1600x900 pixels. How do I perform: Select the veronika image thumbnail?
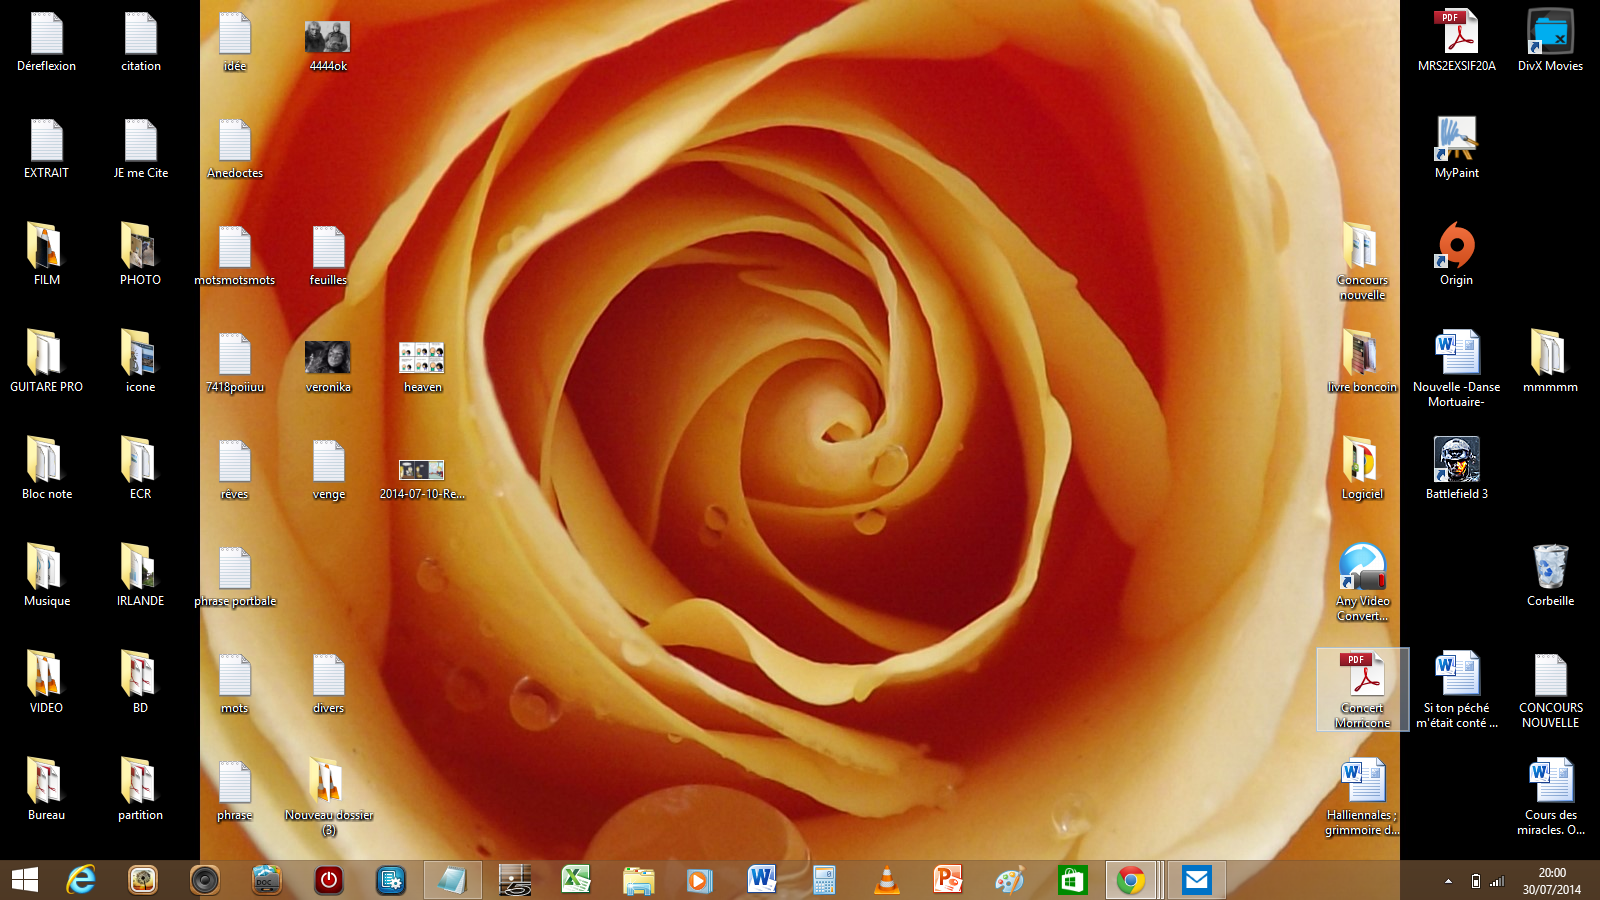[329, 366]
